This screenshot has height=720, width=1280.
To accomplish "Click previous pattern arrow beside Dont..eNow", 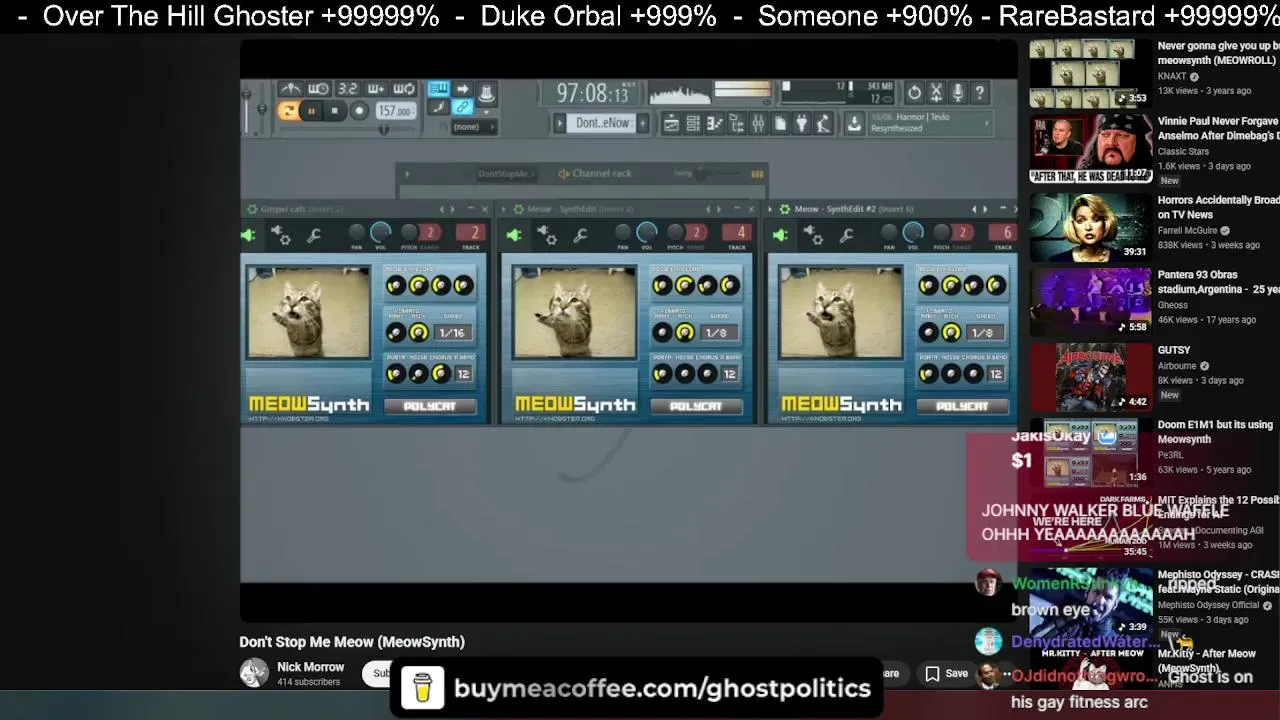I will (x=561, y=123).
